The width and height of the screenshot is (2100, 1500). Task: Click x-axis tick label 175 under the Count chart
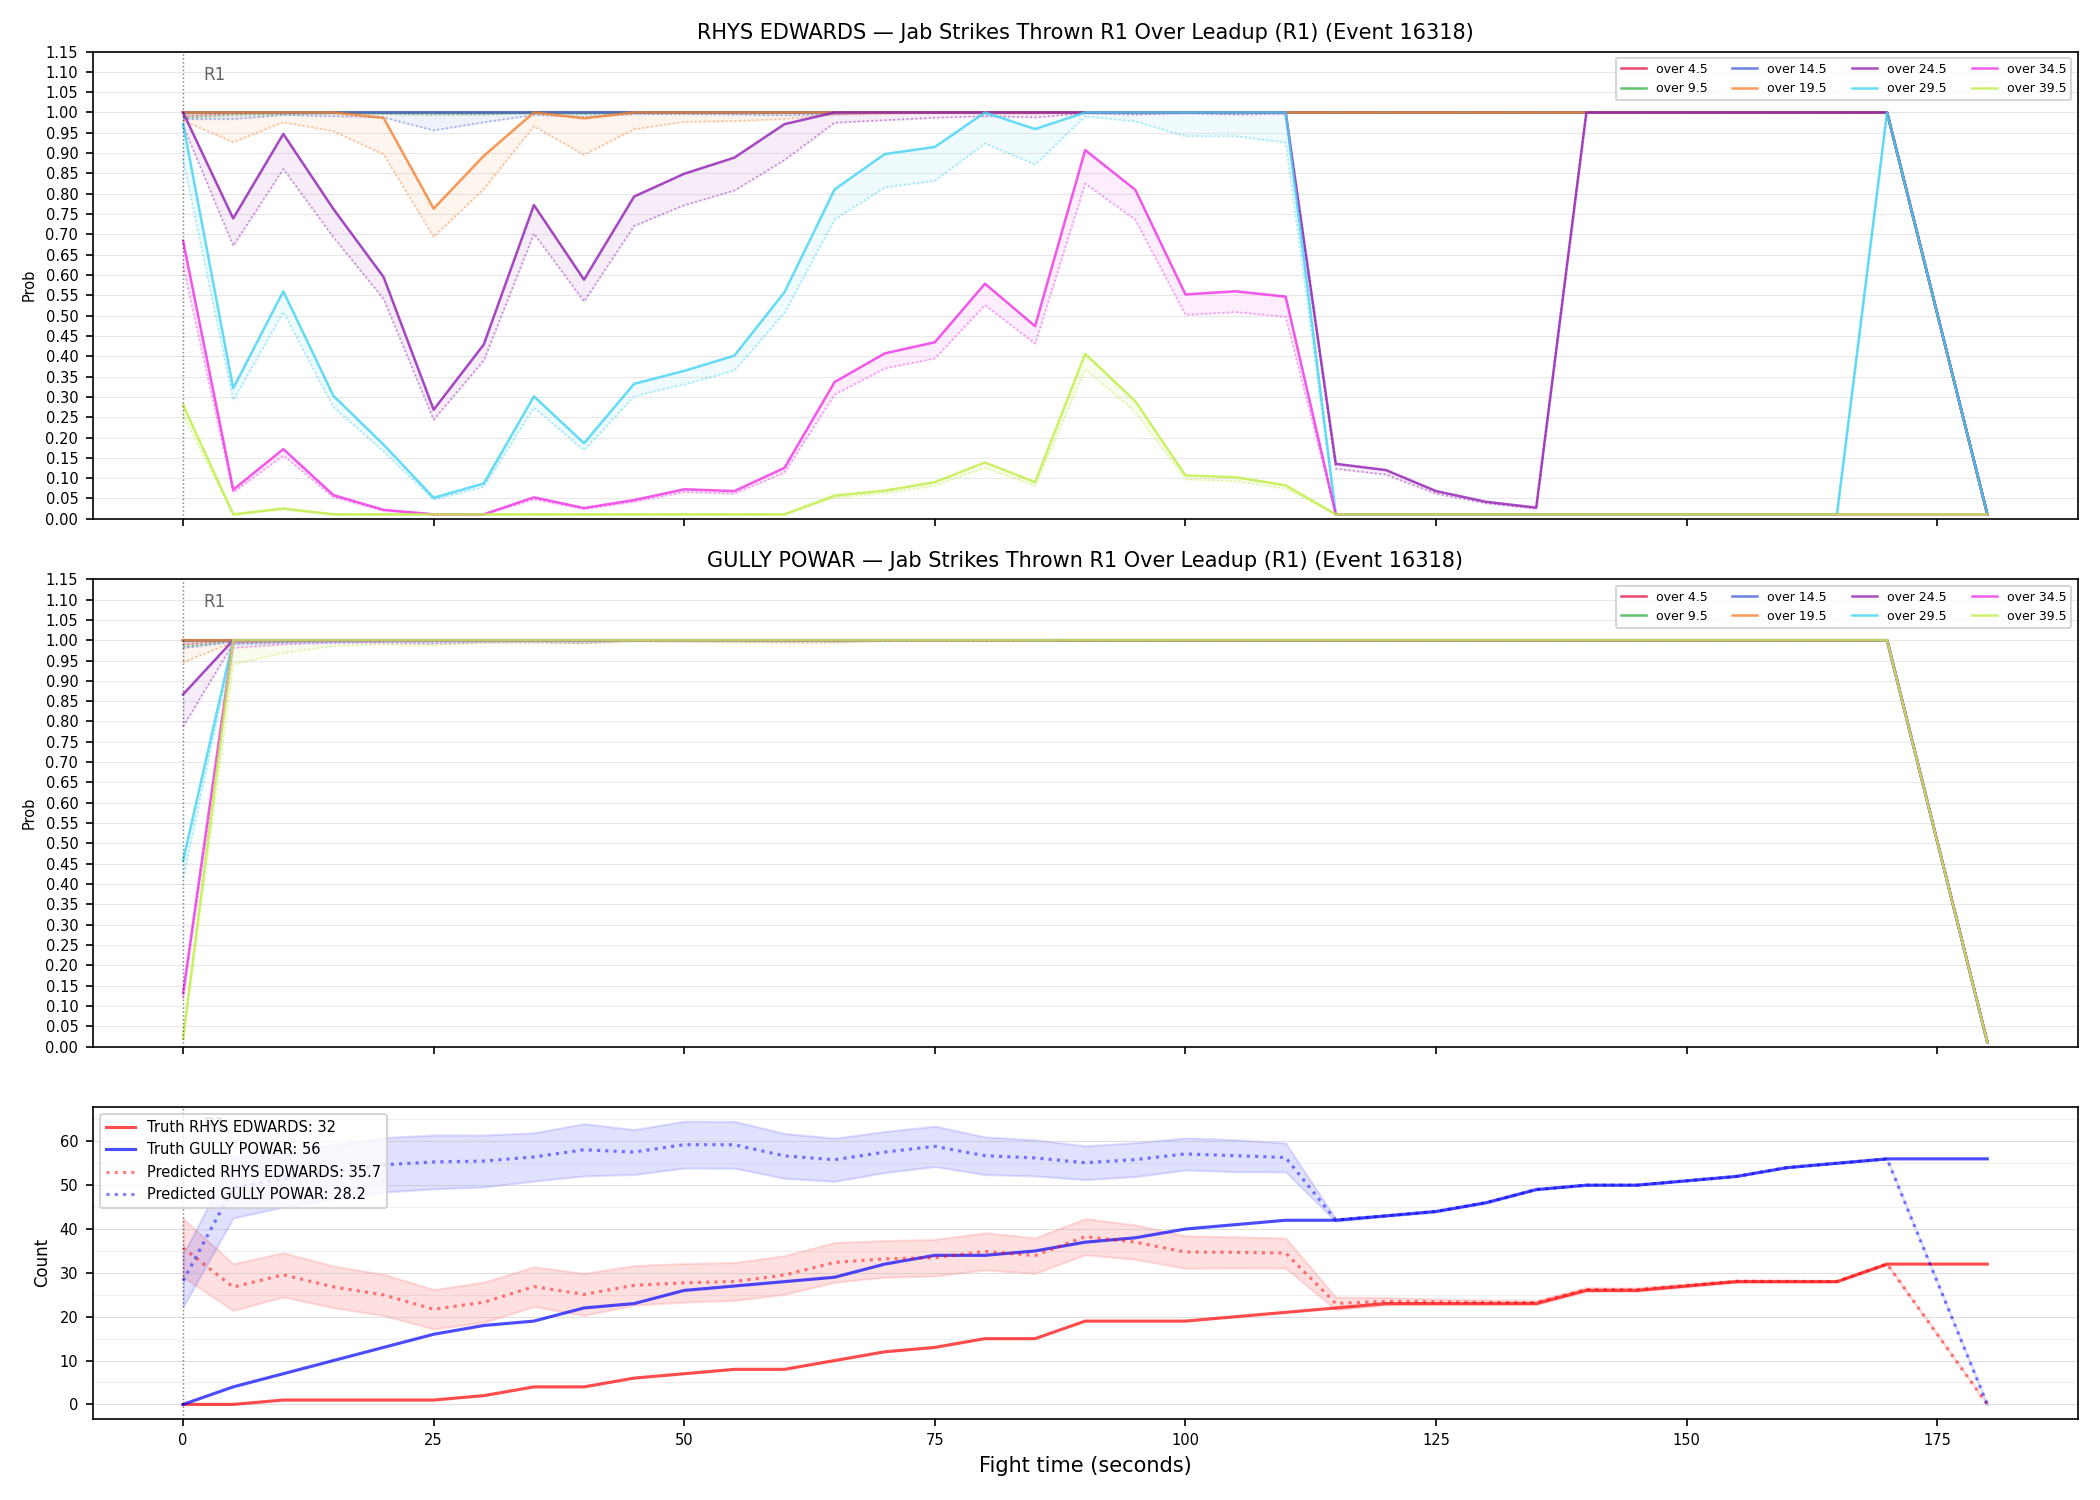tap(1937, 1440)
